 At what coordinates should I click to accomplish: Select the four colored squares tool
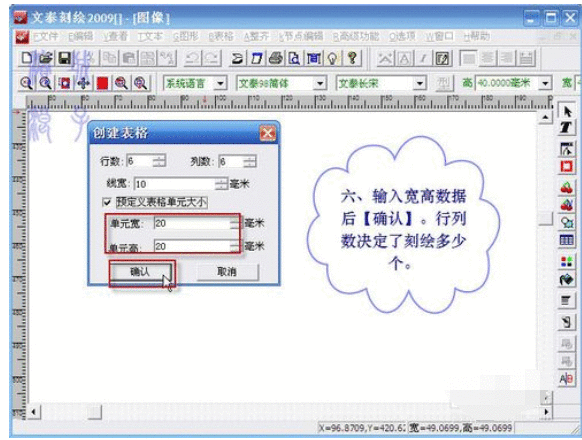tap(566, 261)
